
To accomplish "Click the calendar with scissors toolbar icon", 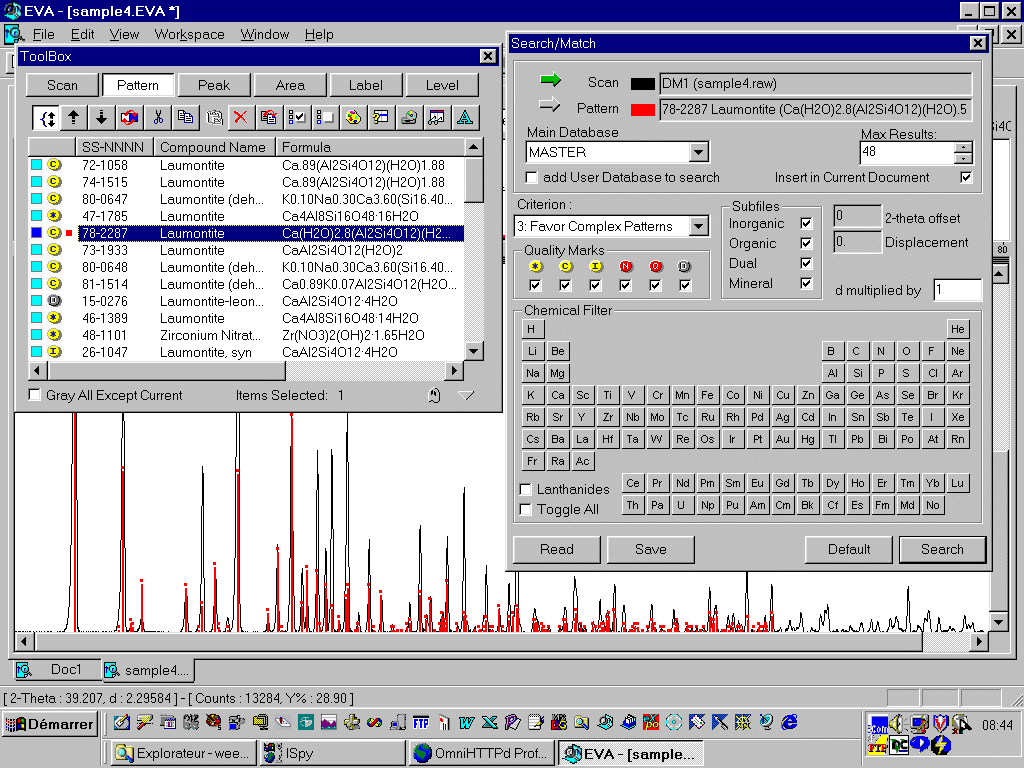I will point(437,118).
